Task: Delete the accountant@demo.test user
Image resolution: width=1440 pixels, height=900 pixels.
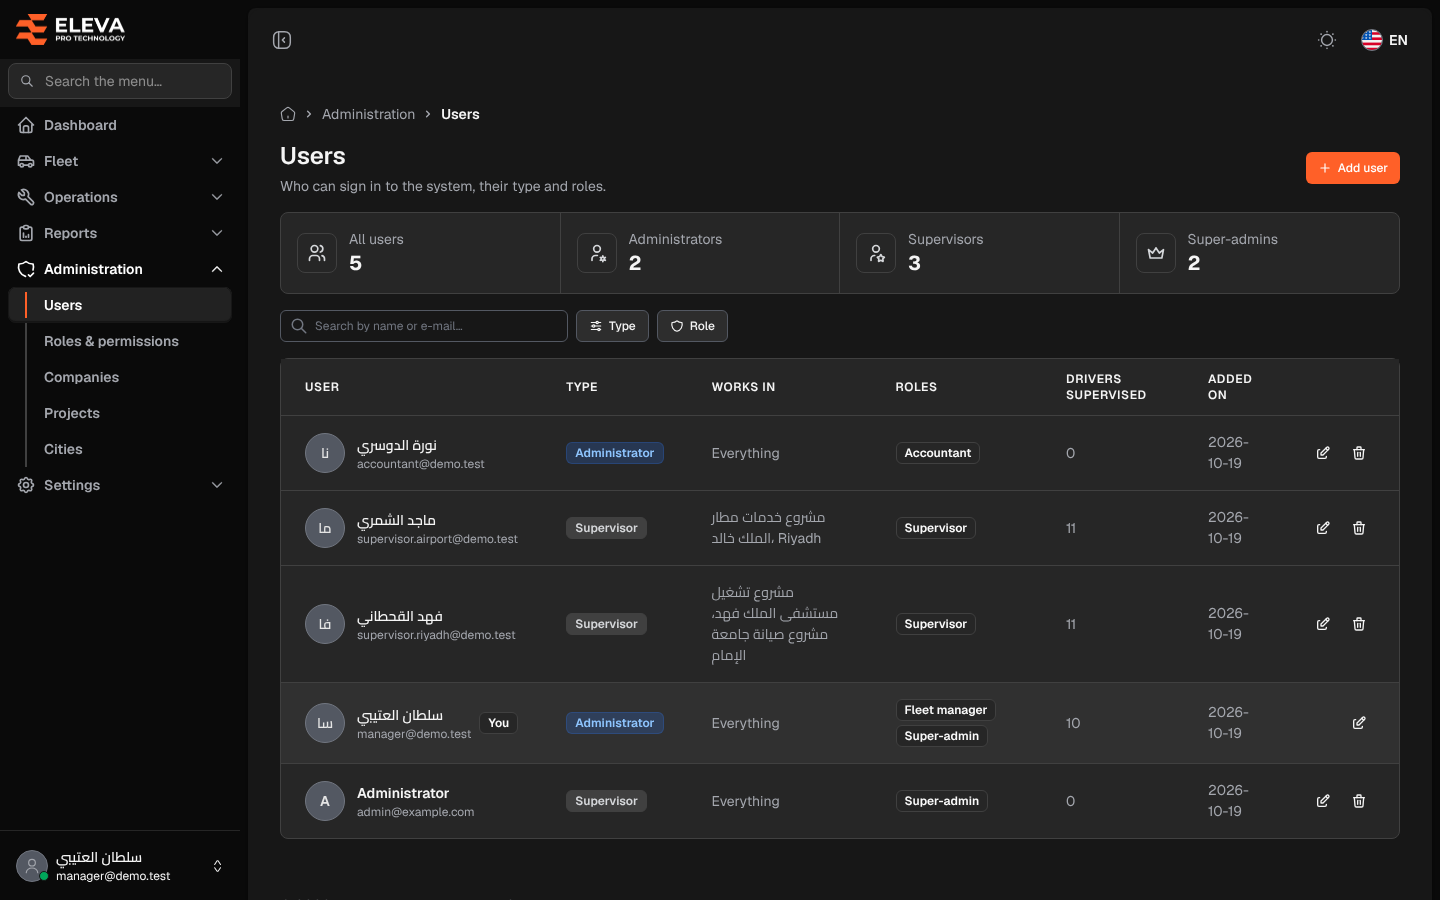Action: coord(1359,453)
